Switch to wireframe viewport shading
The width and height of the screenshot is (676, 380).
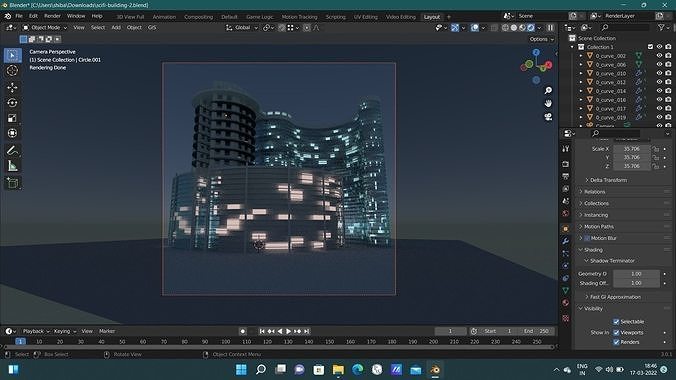click(505, 28)
